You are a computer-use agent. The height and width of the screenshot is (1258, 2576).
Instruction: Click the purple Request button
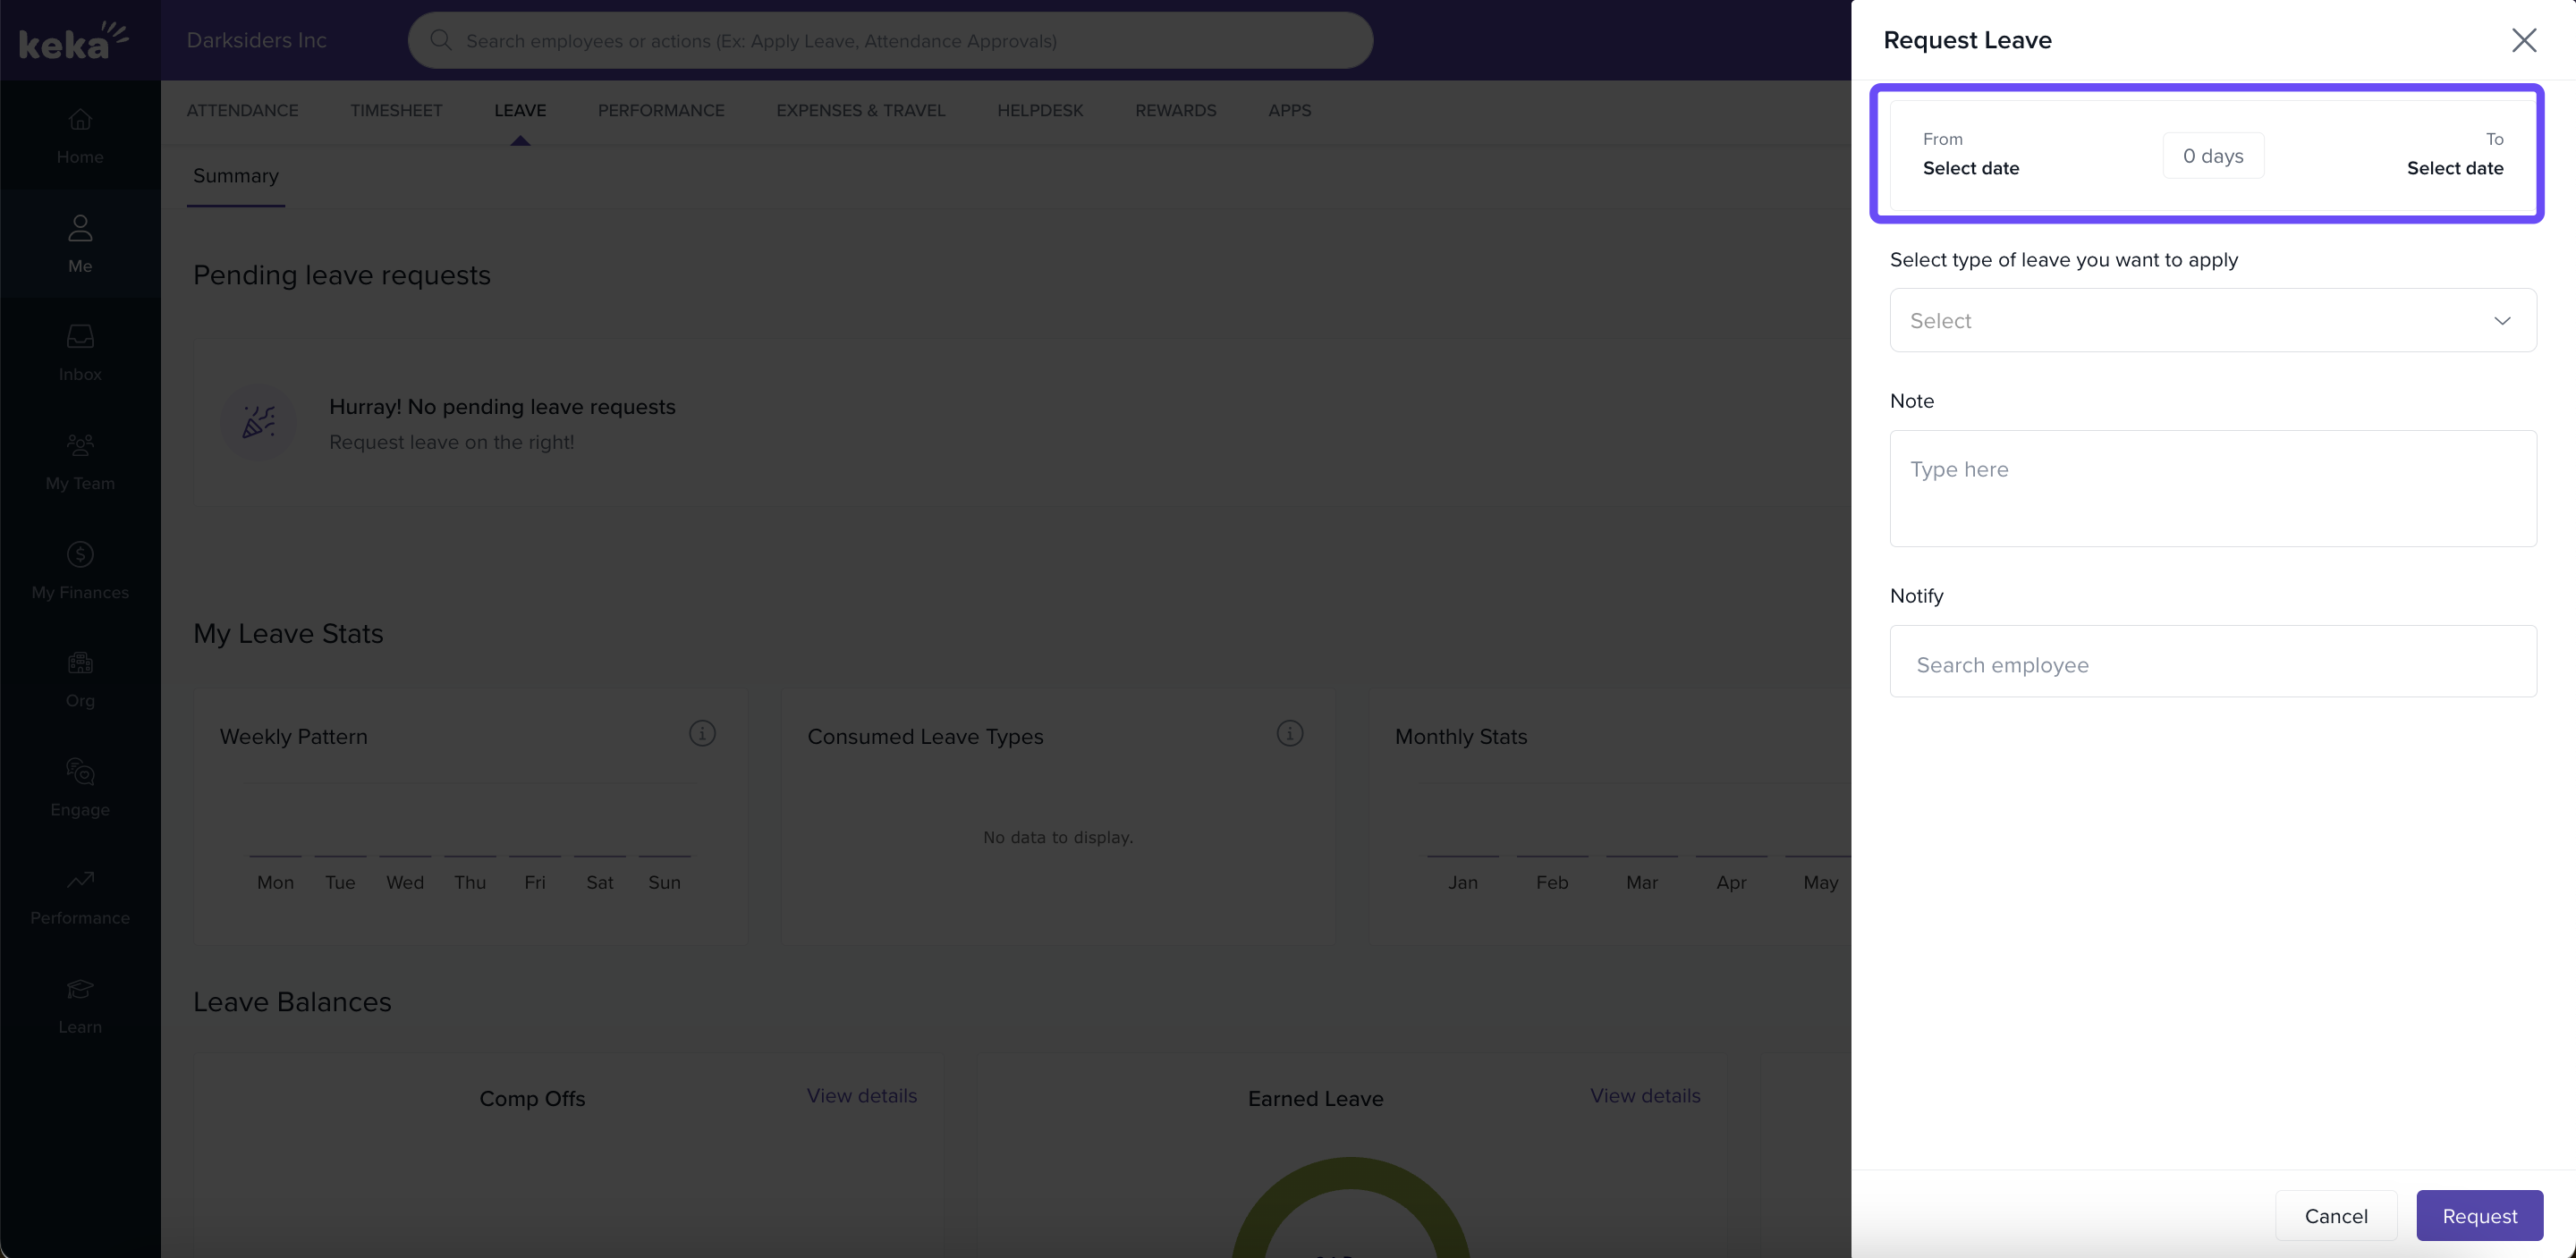click(2479, 1215)
